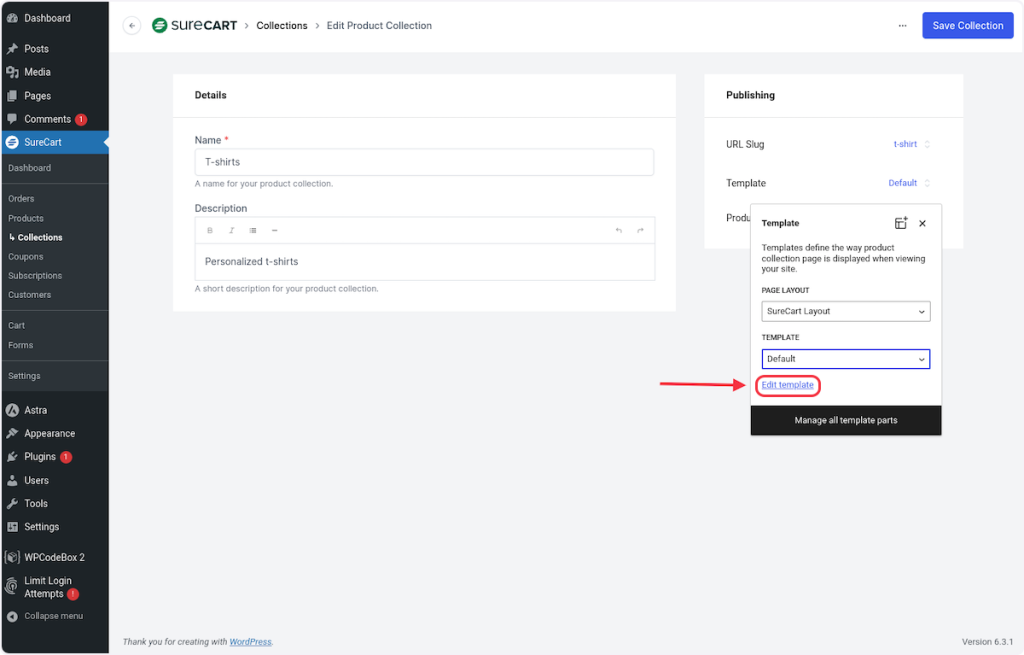Click the undo icon in description editor

coord(618,231)
